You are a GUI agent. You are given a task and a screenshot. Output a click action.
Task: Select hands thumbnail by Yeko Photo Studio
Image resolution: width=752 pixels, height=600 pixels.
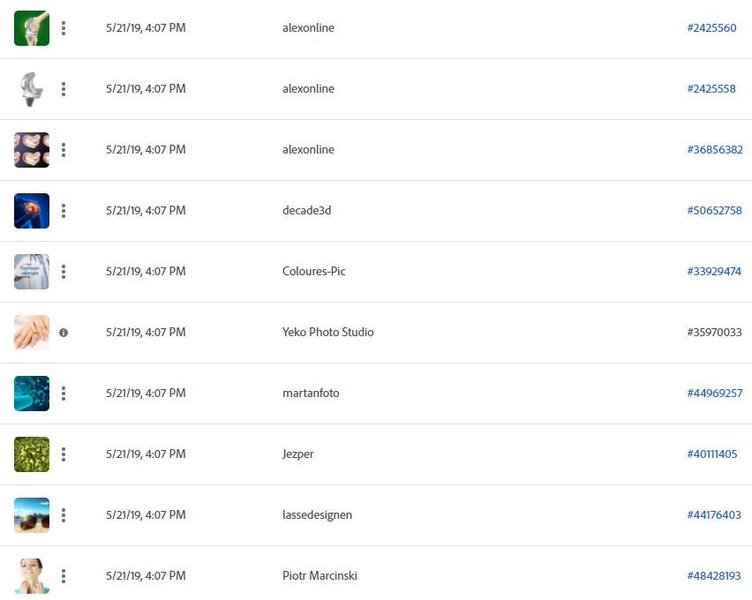(32, 332)
